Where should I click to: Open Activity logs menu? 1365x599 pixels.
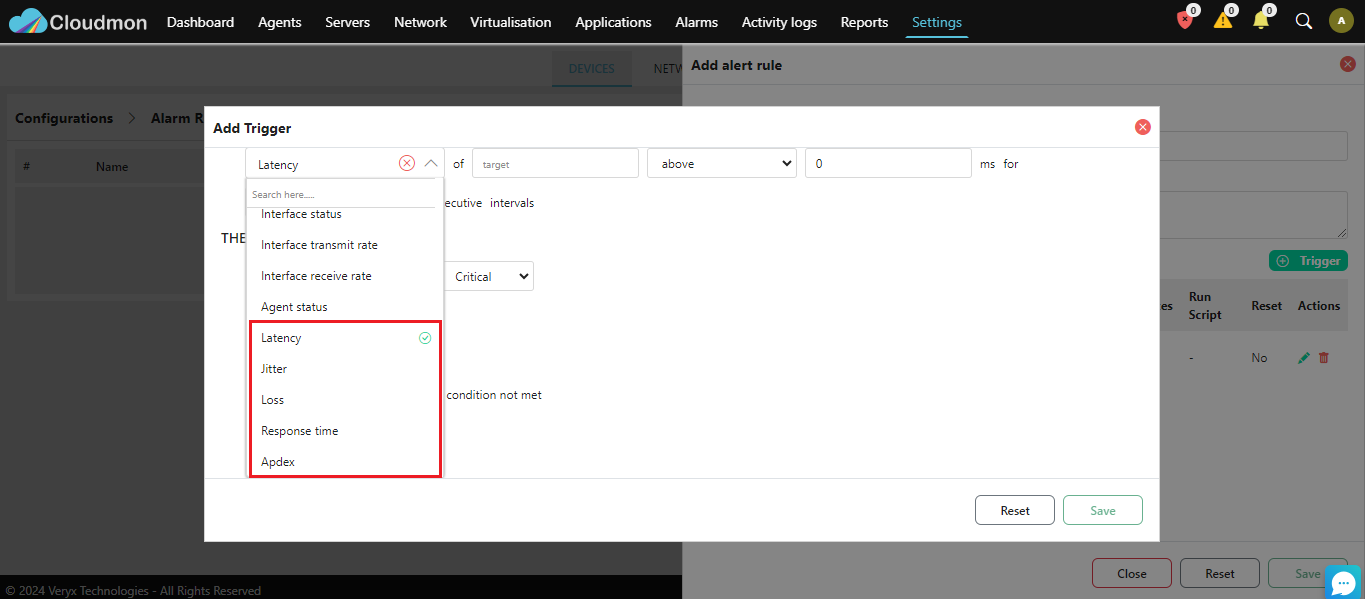(779, 22)
